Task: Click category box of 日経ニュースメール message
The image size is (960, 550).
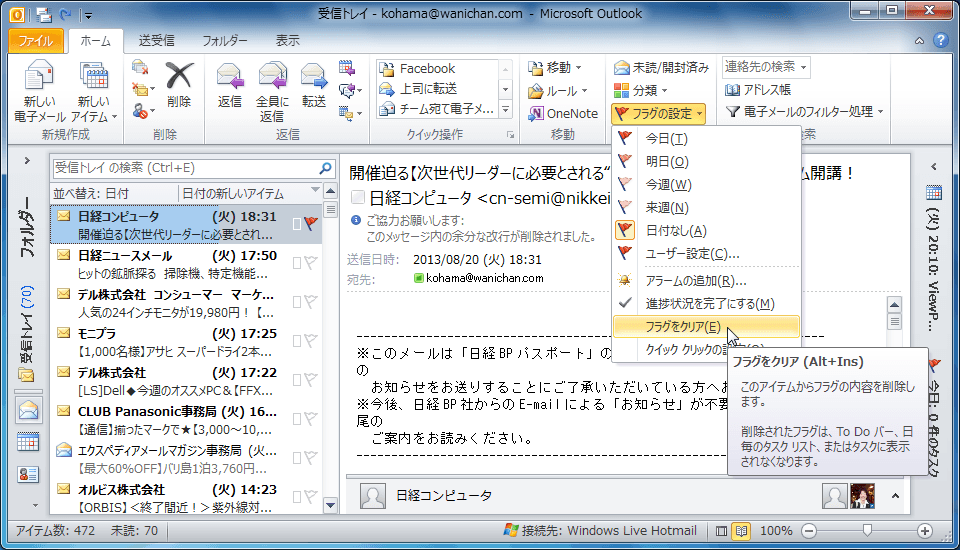Action: pos(297,263)
